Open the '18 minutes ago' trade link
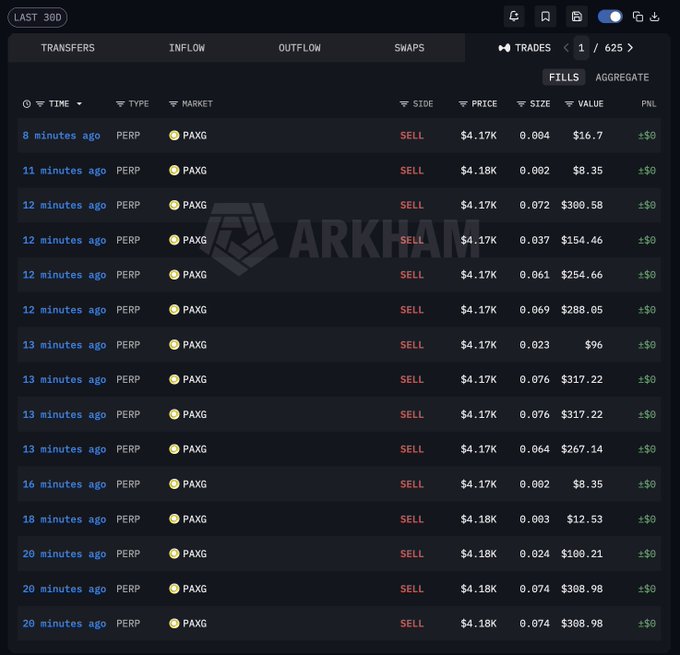 click(64, 519)
